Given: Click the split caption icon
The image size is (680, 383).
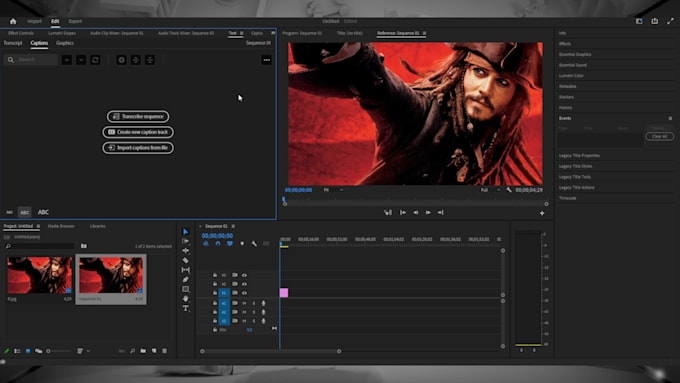Looking at the screenshot, I should (136, 60).
